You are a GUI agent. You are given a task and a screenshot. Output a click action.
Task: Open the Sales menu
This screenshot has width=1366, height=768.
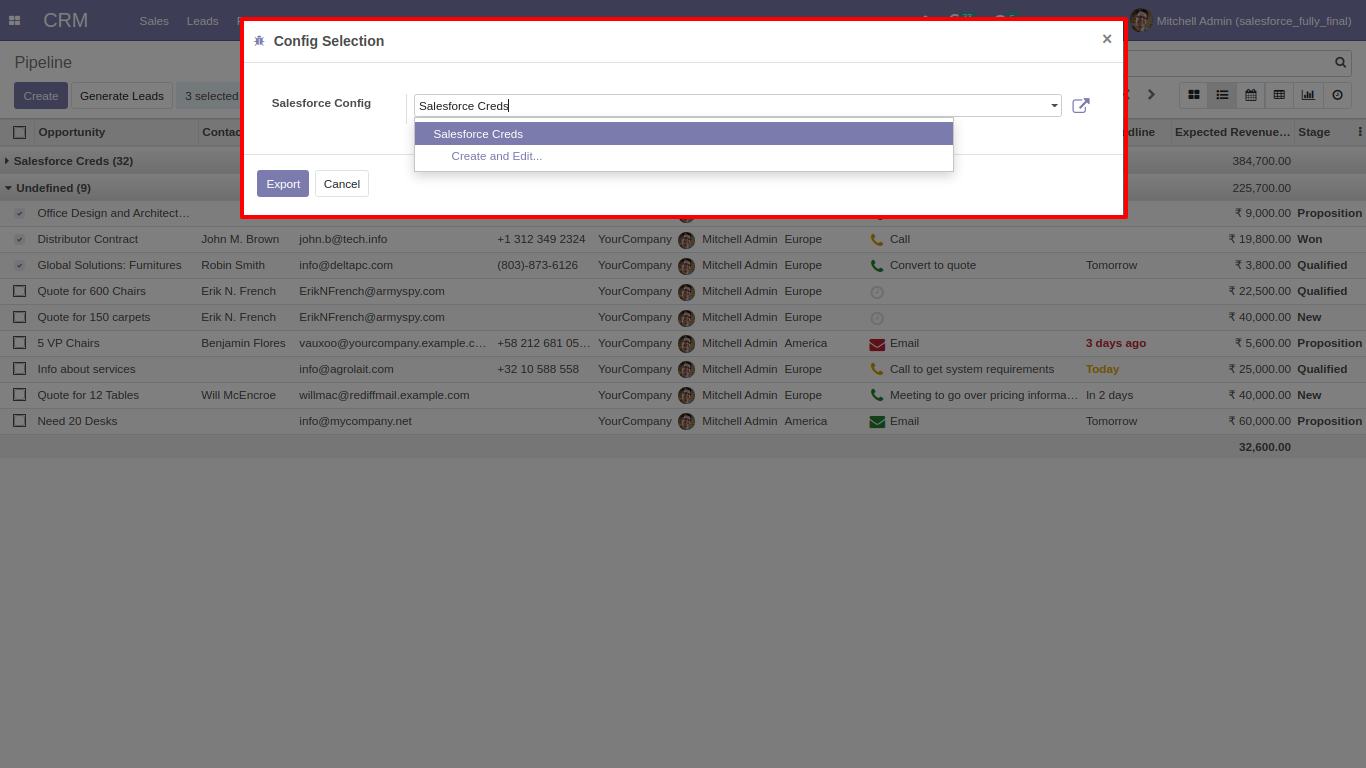tap(154, 21)
